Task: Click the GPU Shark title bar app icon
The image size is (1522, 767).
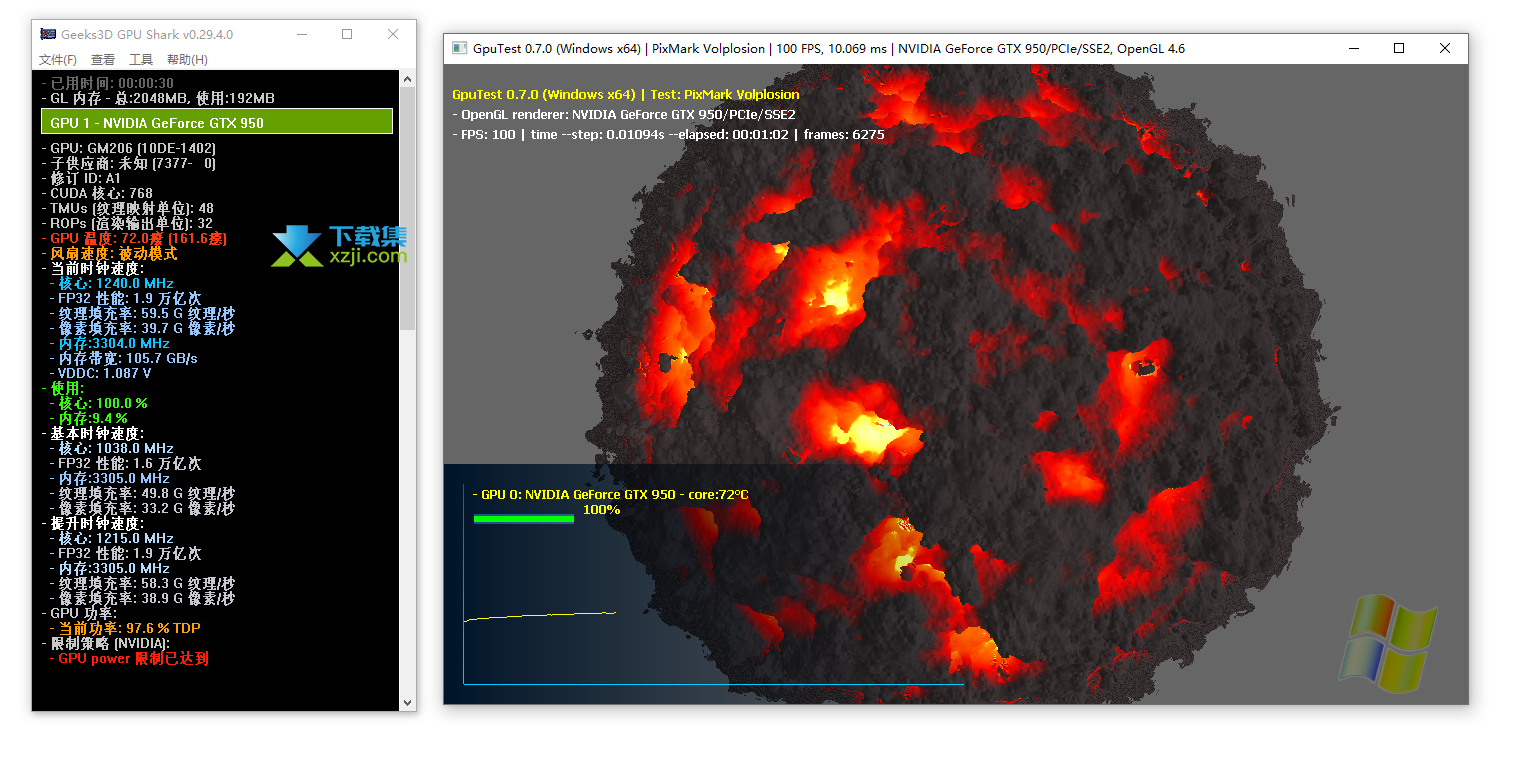Action: coord(47,34)
